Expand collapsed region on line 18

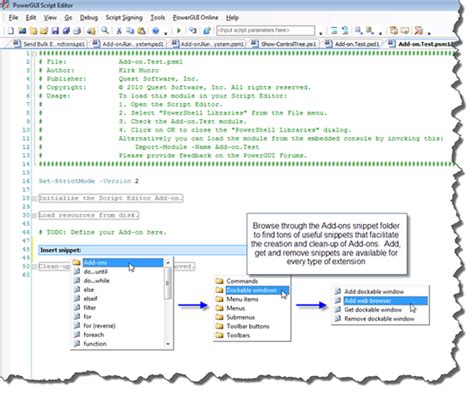tap(34, 199)
